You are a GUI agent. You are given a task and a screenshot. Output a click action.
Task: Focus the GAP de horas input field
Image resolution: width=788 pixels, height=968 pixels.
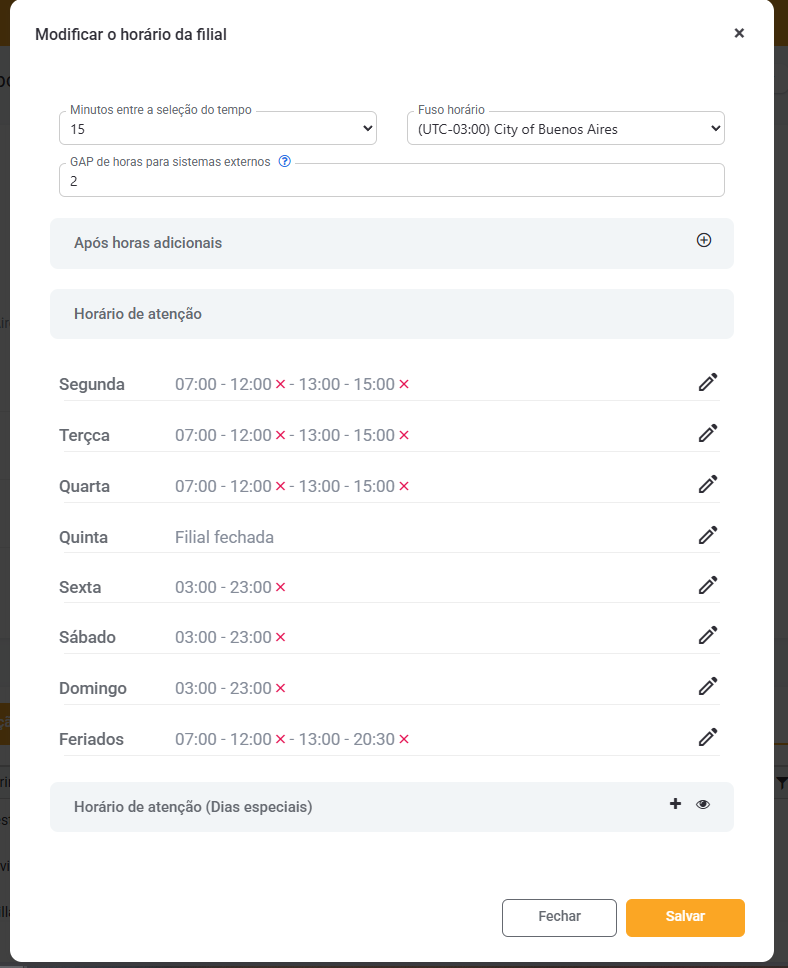click(391, 181)
